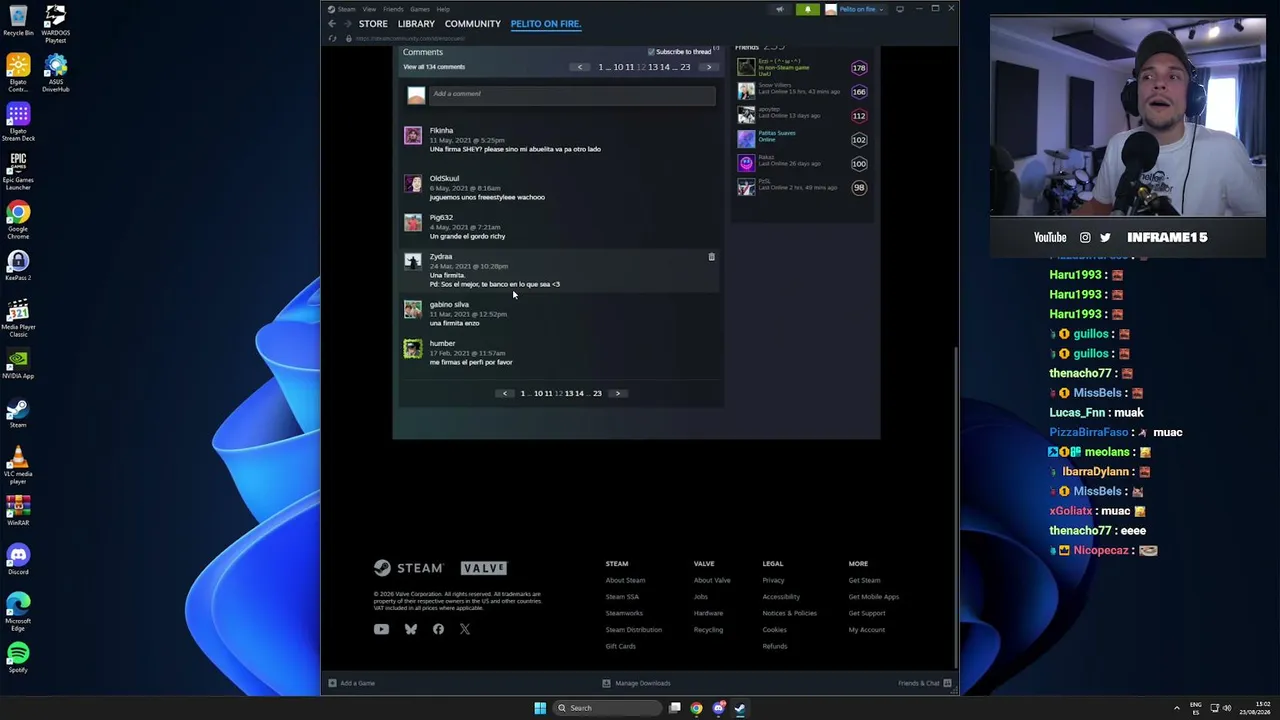Open the Steamworks footer link
Image resolution: width=1280 pixels, height=720 pixels.
[x=624, y=613]
